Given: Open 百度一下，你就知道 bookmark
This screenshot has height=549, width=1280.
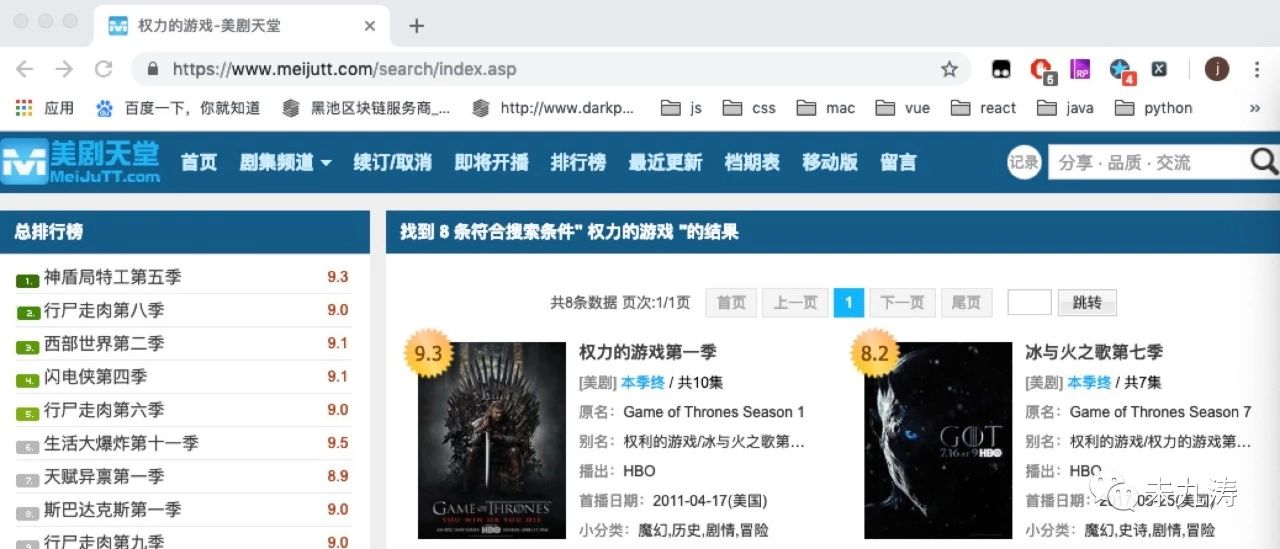Looking at the screenshot, I should (178, 108).
